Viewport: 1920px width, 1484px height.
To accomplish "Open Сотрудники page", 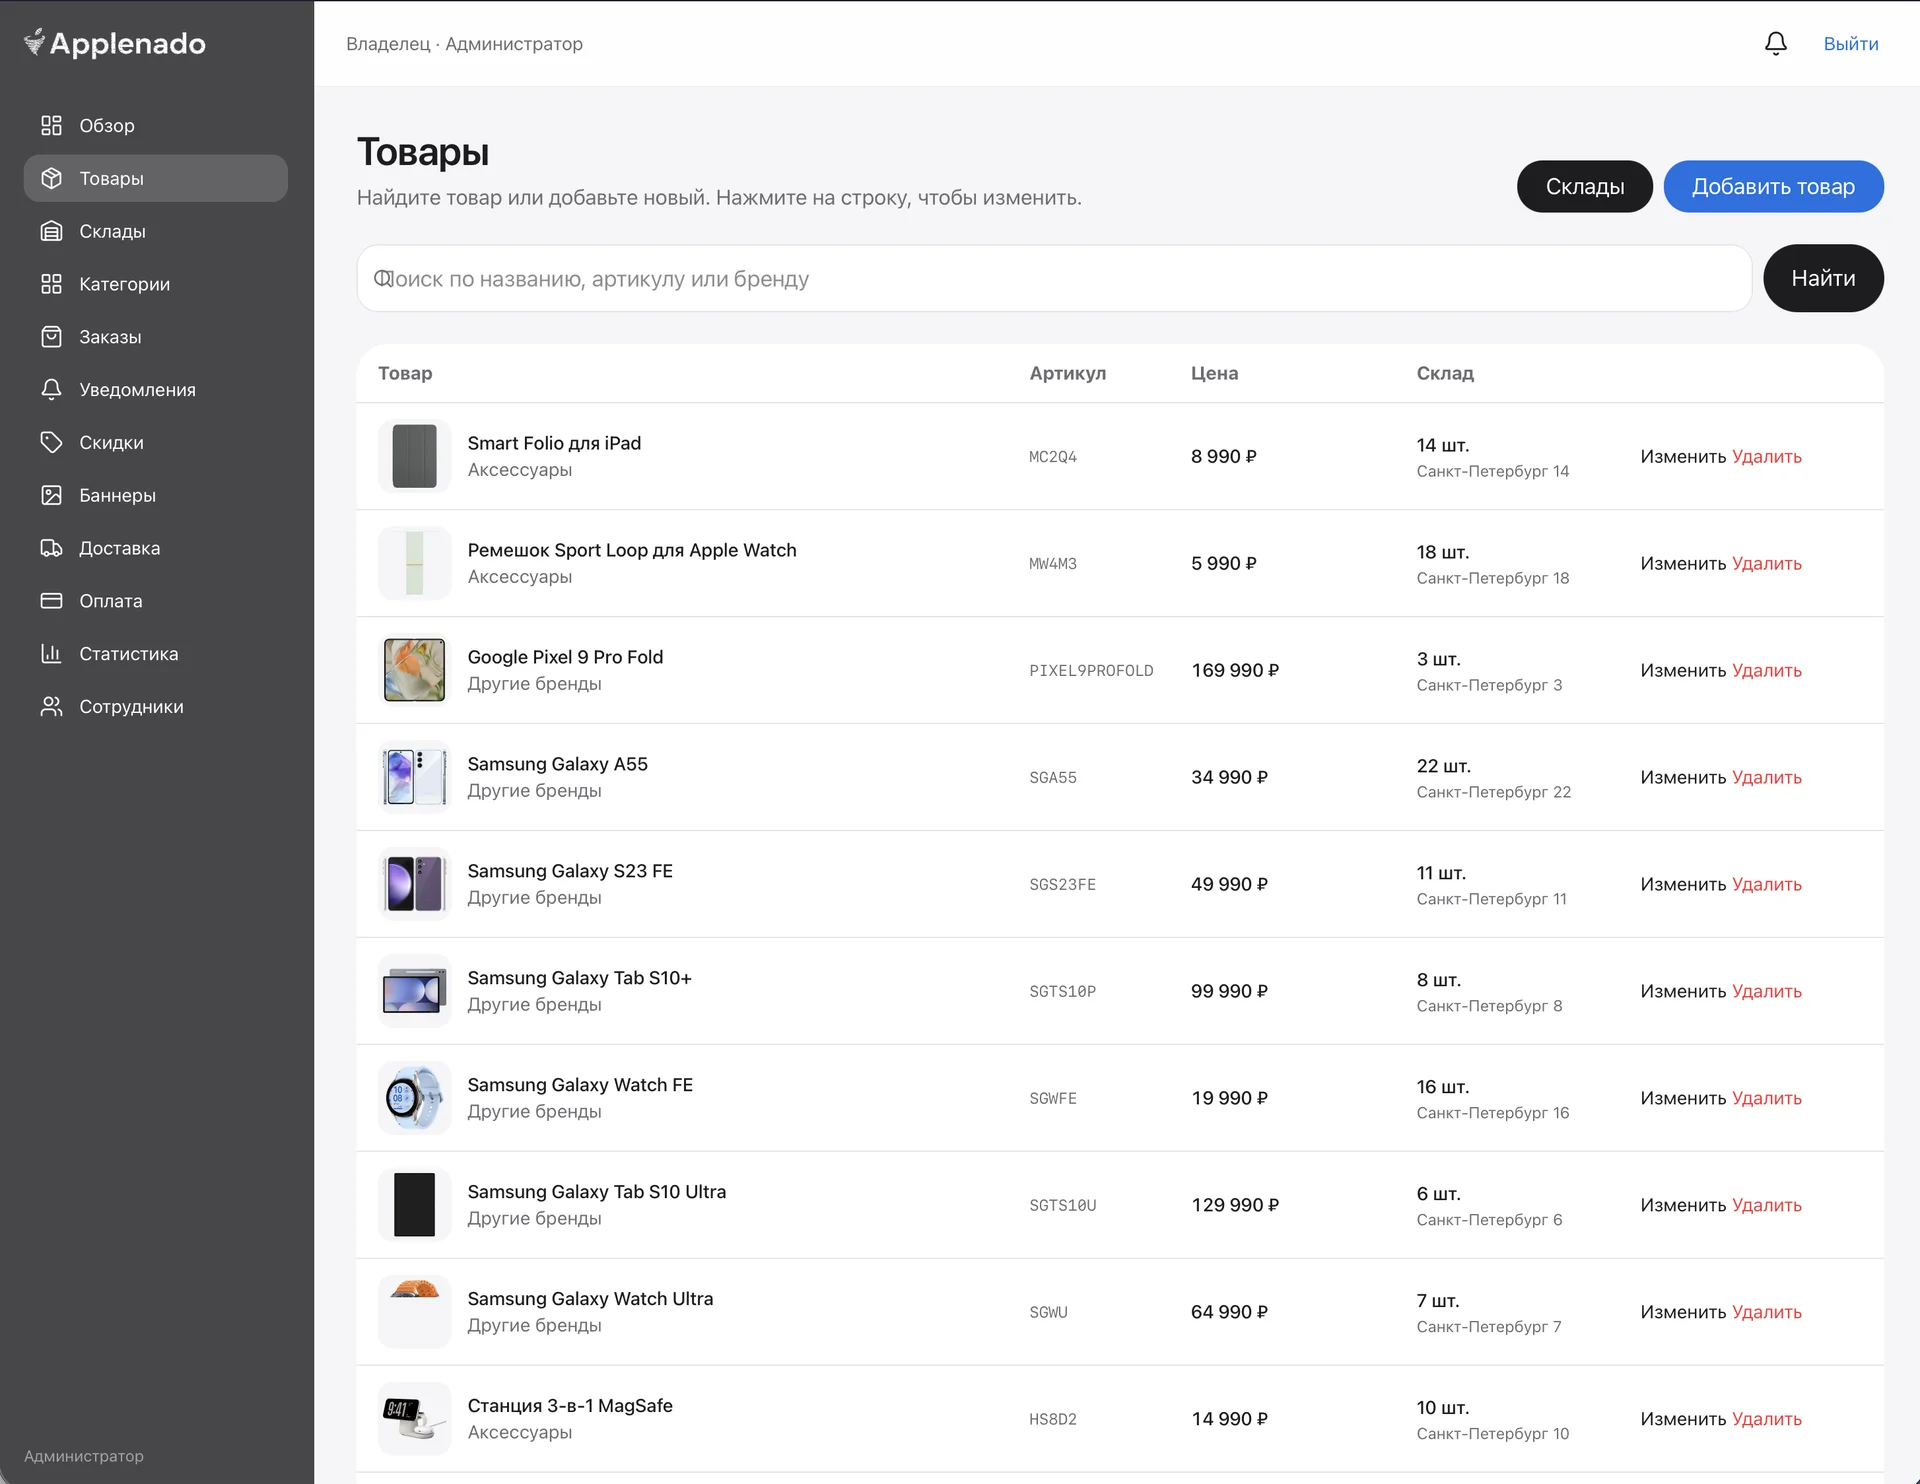I will click(155, 707).
